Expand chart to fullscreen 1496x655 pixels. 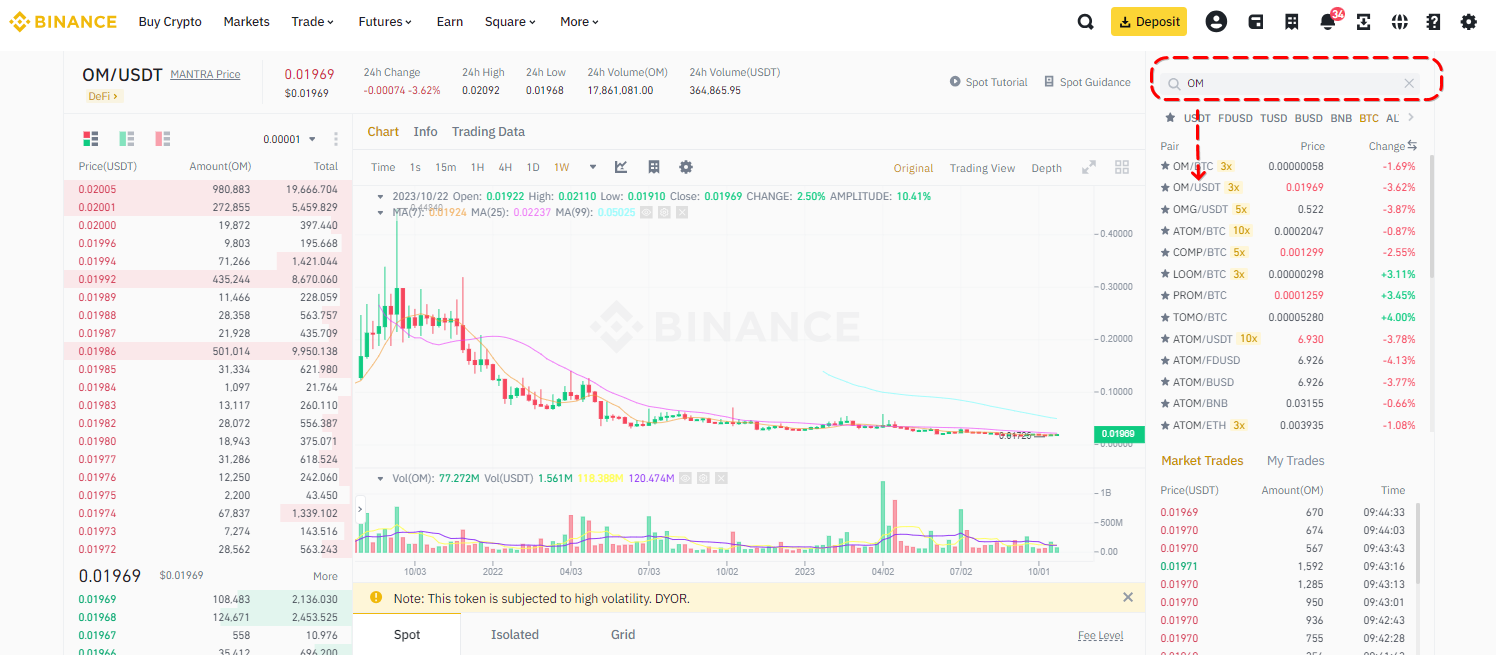1090,167
